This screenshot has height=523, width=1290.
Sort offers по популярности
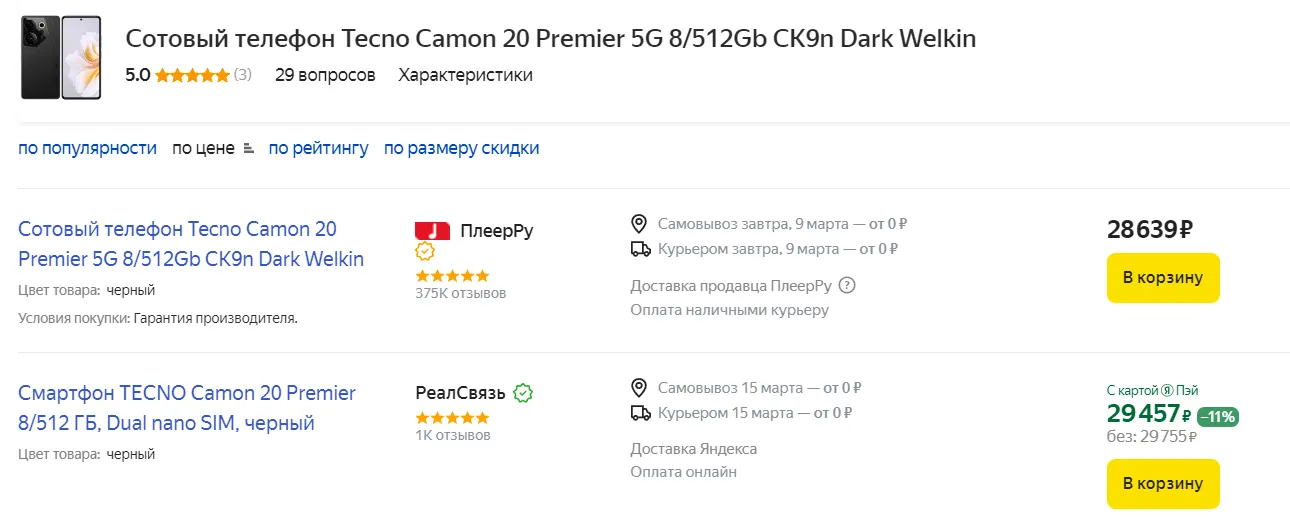coord(87,148)
